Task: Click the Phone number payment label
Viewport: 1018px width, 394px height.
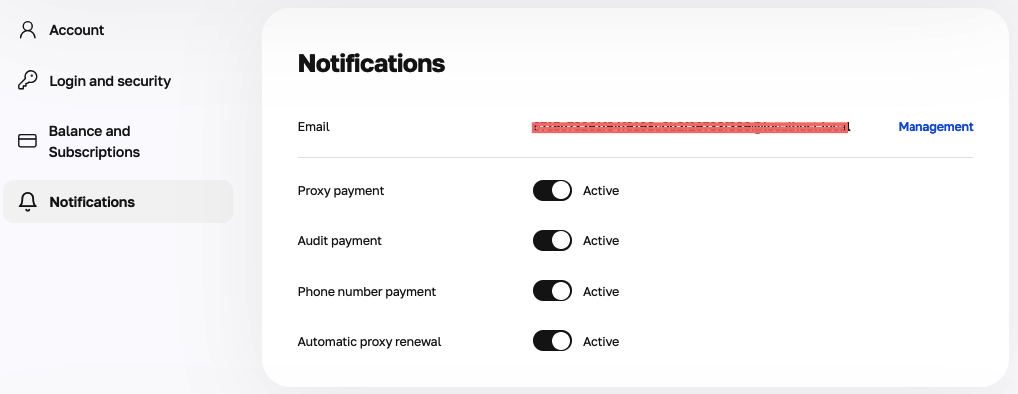Action: 367,291
